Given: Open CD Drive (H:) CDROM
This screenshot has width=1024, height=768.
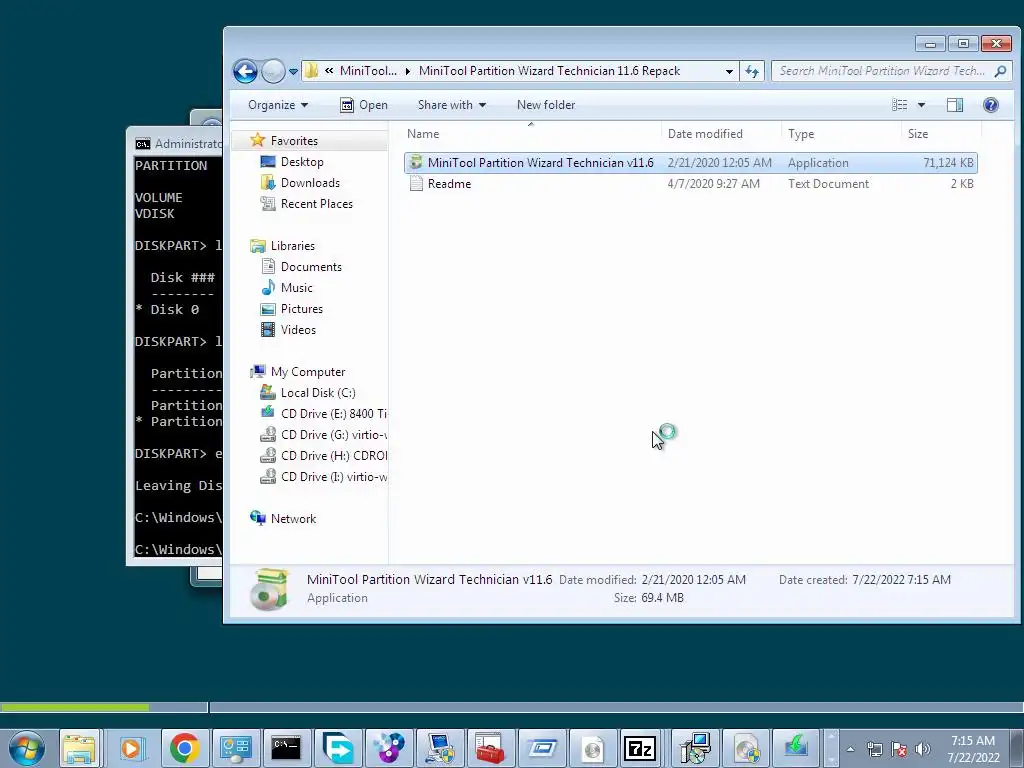Looking at the screenshot, I should [x=333, y=456].
